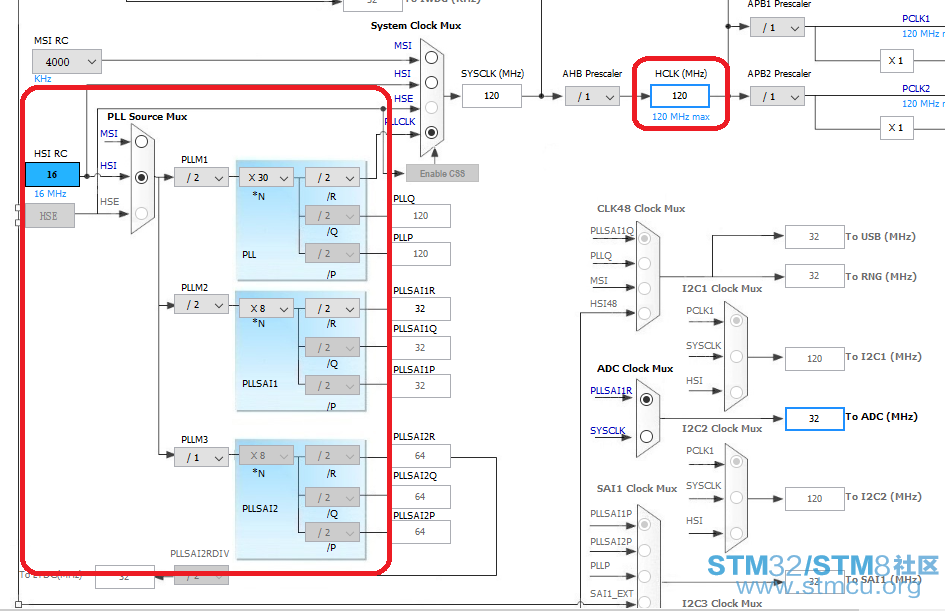
Task: Click the SYSCLK (MHz) value field
Action: [x=492, y=96]
